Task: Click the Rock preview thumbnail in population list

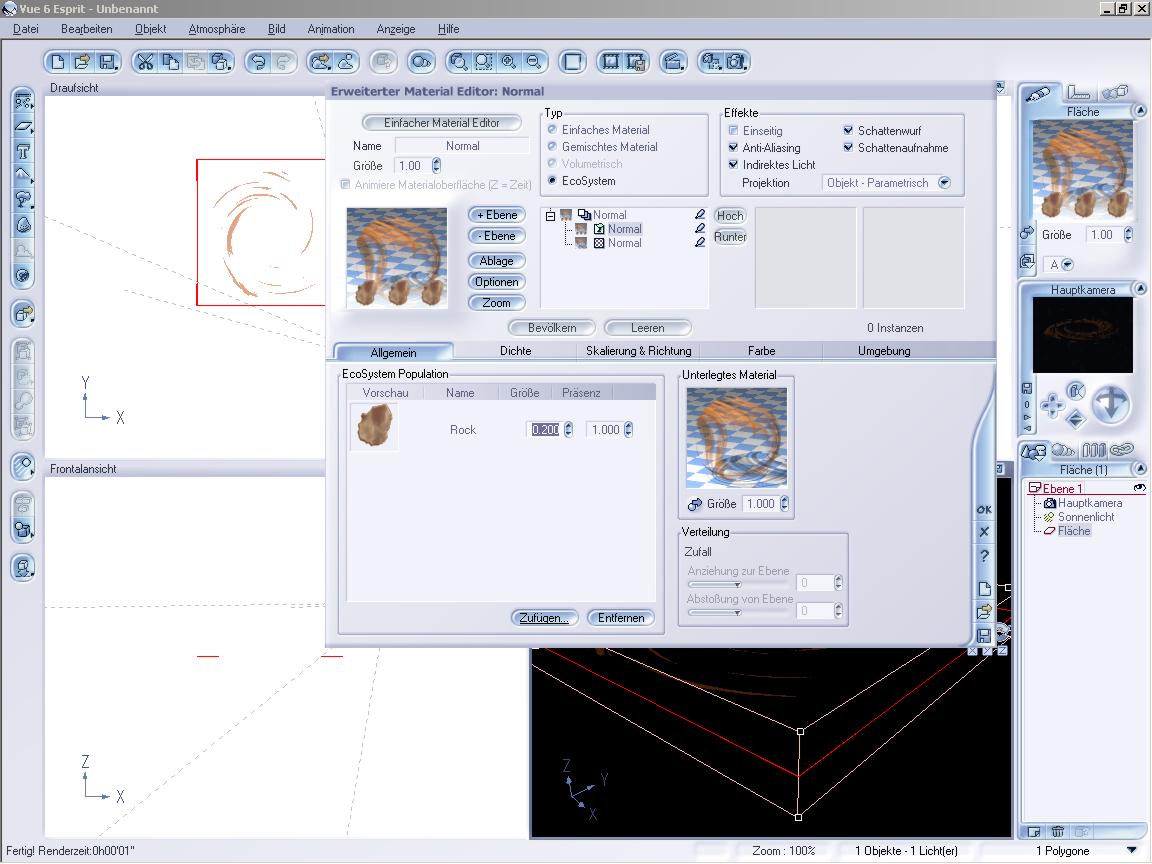Action: [x=375, y=426]
